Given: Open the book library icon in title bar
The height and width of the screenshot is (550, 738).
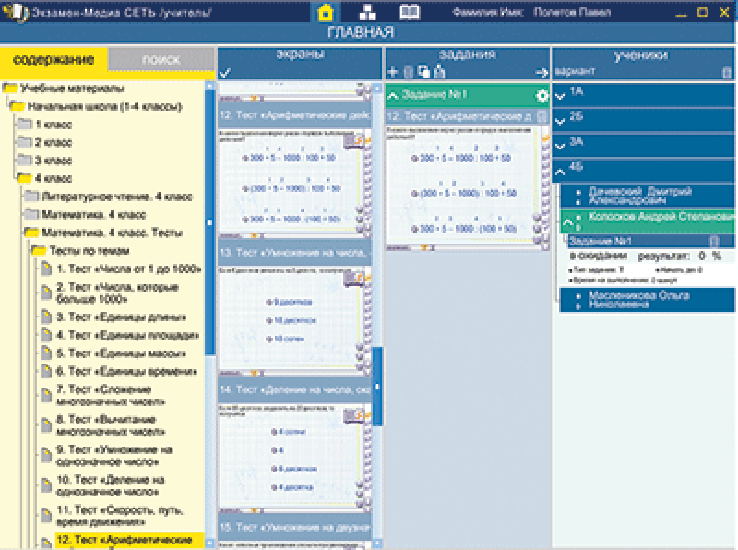Looking at the screenshot, I should [409, 12].
